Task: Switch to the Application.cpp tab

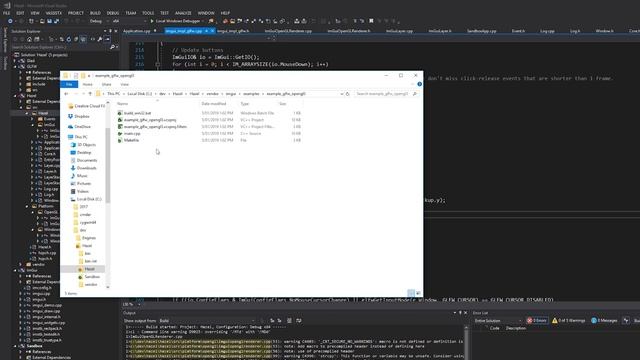Action: tap(137, 31)
